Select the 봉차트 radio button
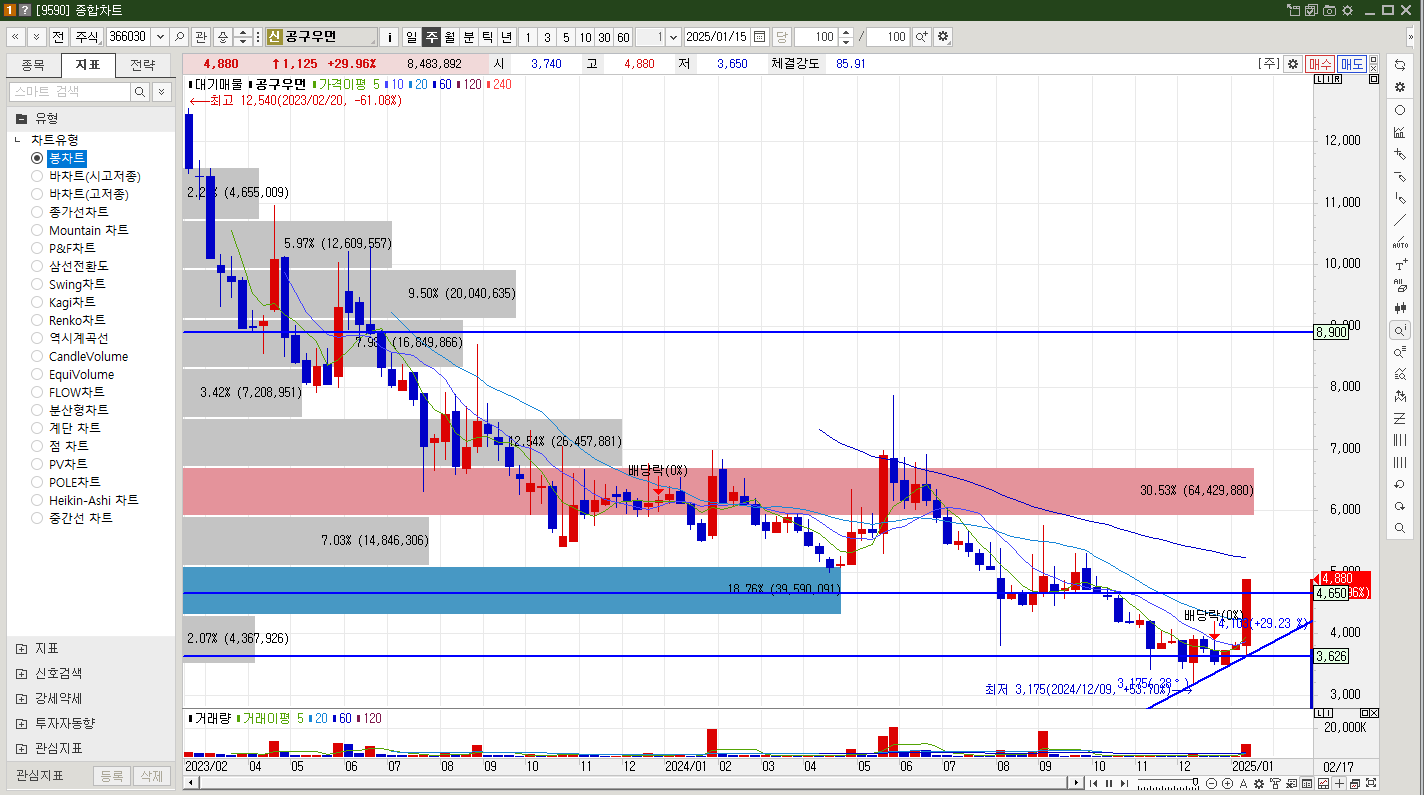This screenshot has height=795, width=1424. point(37,158)
